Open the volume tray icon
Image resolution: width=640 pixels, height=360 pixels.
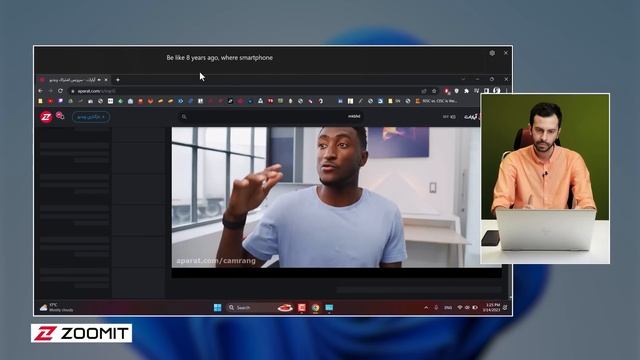(467, 307)
